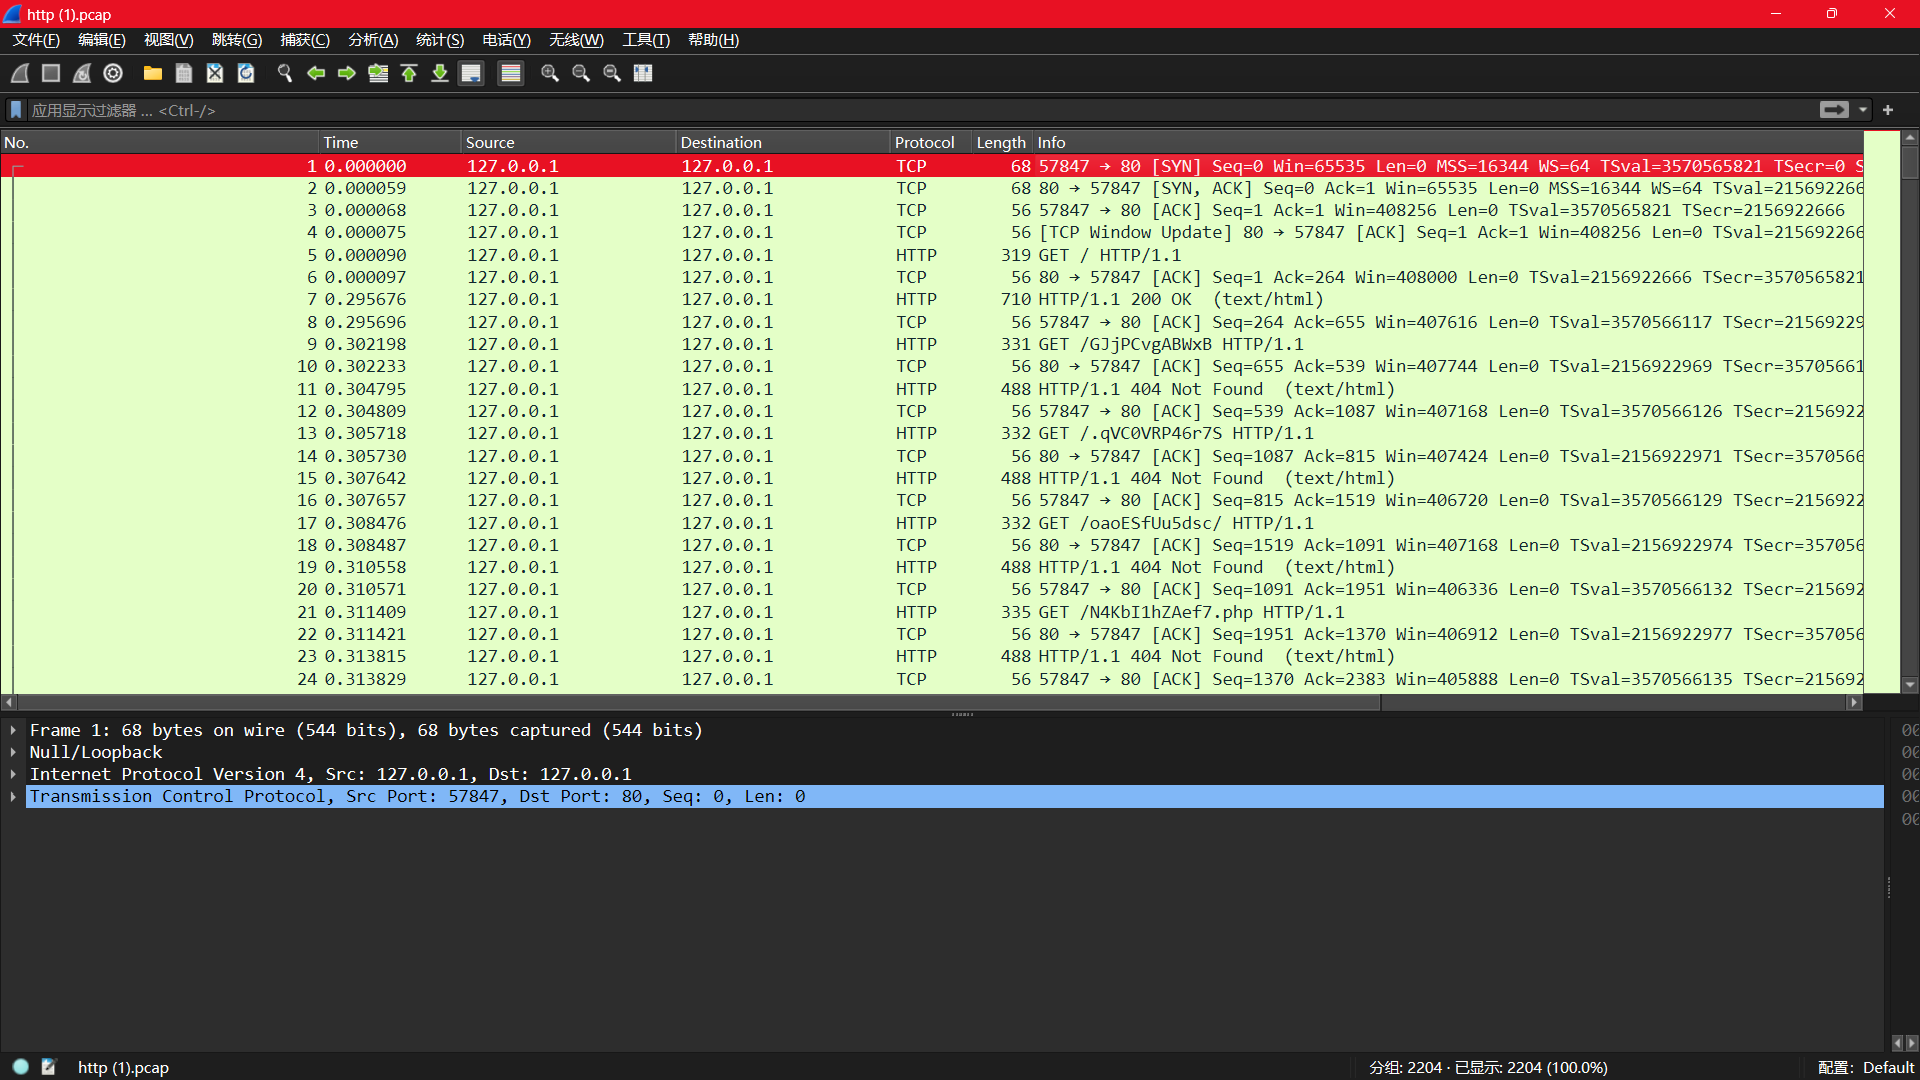The image size is (1920, 1080).
Task: Jump to the last packet icon
Action: pos(440,73)
